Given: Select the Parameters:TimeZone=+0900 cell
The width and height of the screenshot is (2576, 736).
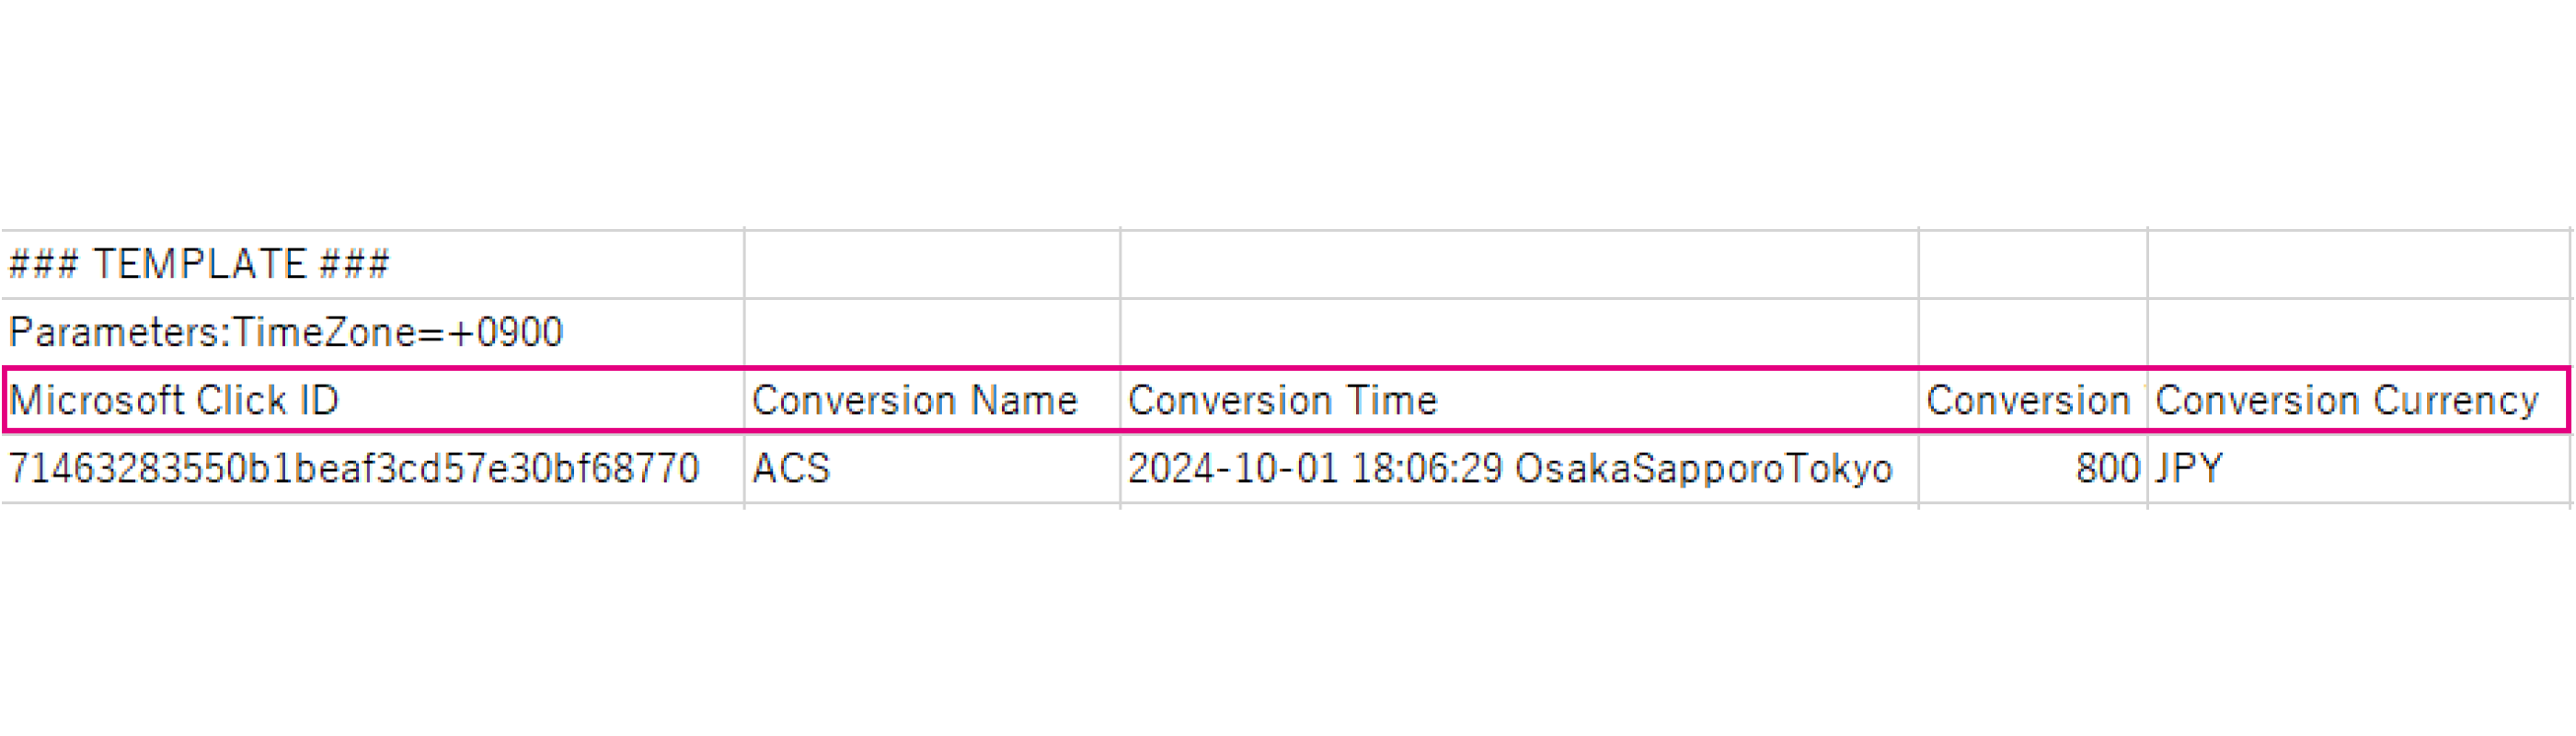Looking at the screenshot, I should click(x=373, y=332).
